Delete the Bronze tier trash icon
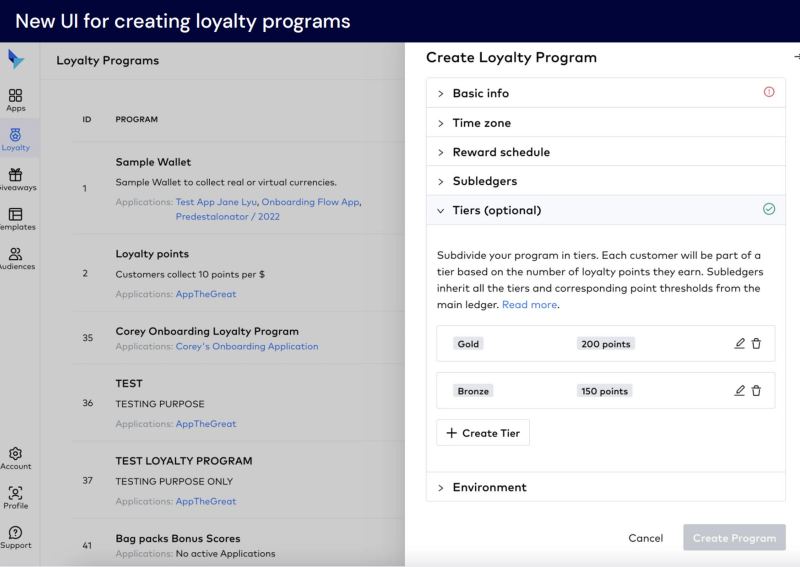The image size is (800, 567). tap(756, 390)
